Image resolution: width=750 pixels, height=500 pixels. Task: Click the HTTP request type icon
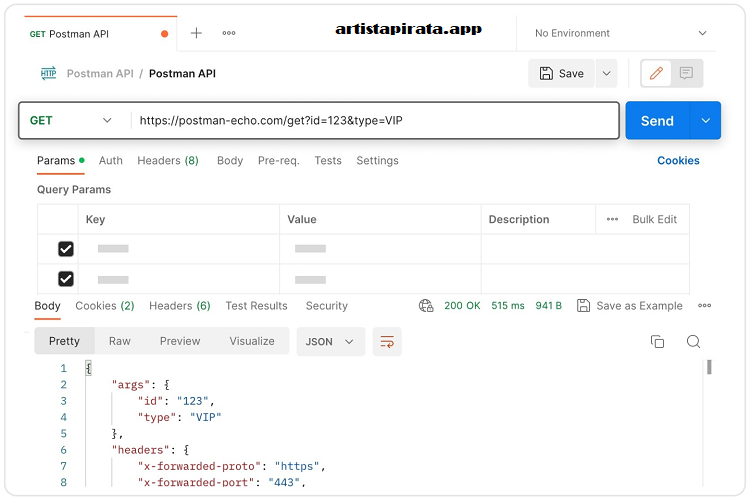coord(48,73)
